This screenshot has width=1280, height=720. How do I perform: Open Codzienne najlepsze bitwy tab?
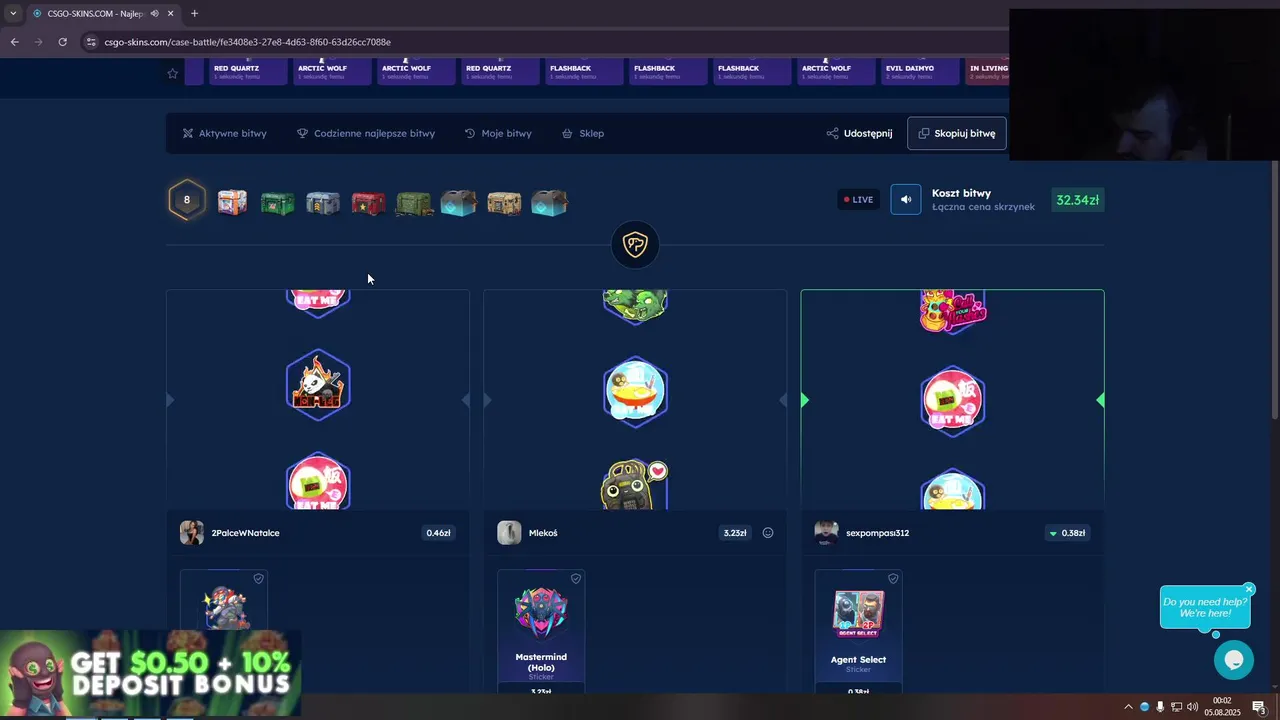point(365,133)
